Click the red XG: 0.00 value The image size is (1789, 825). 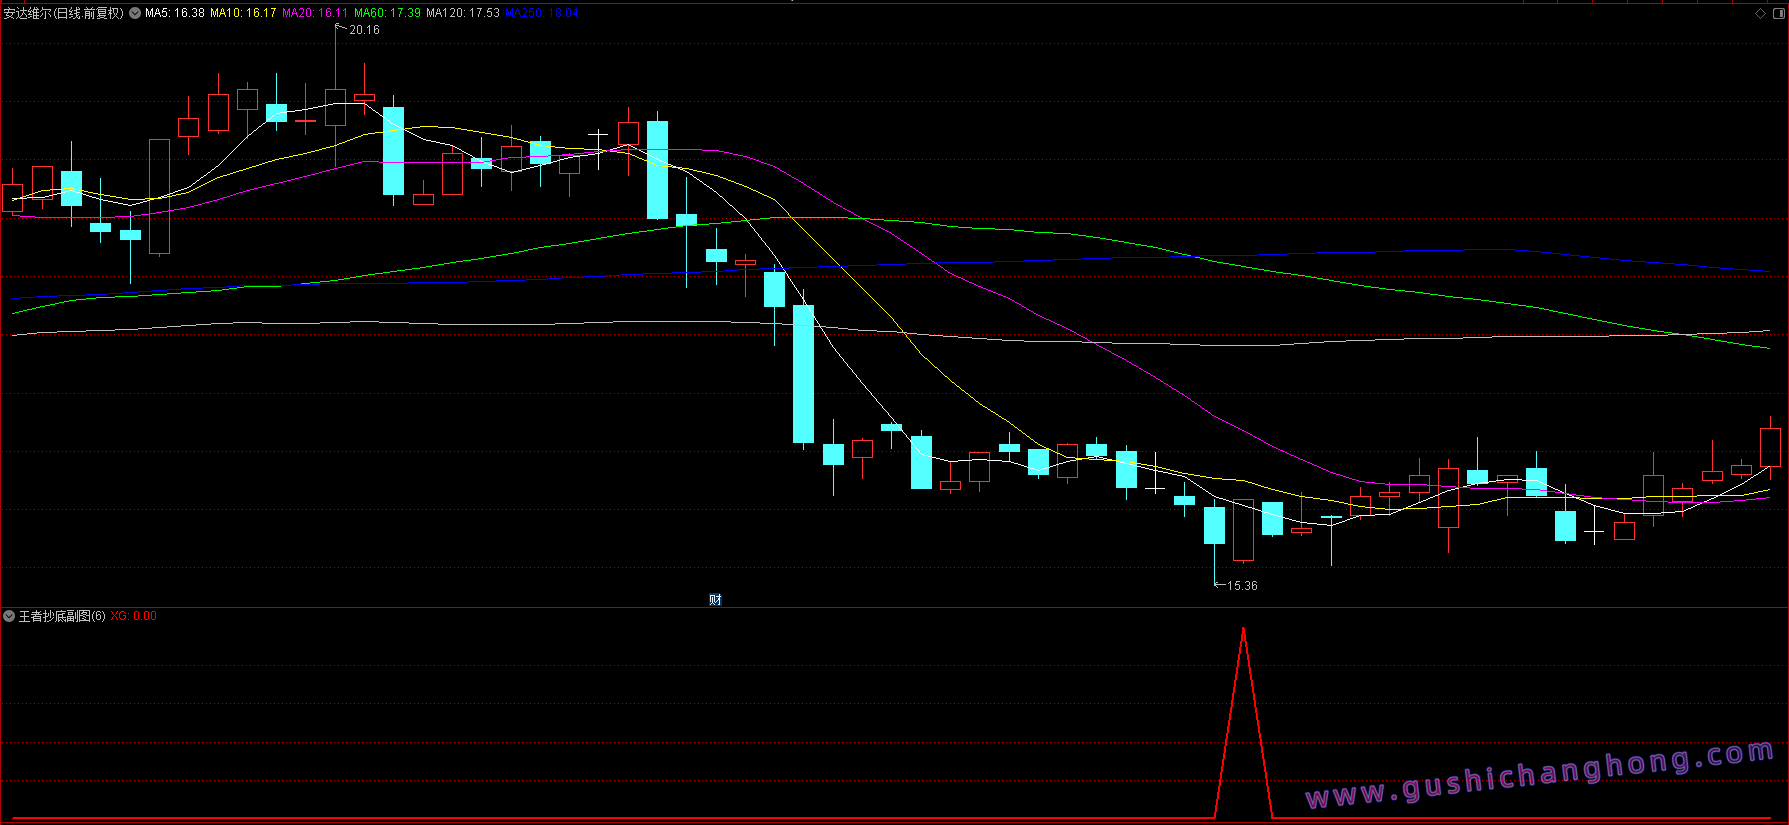tap(133, 616)
